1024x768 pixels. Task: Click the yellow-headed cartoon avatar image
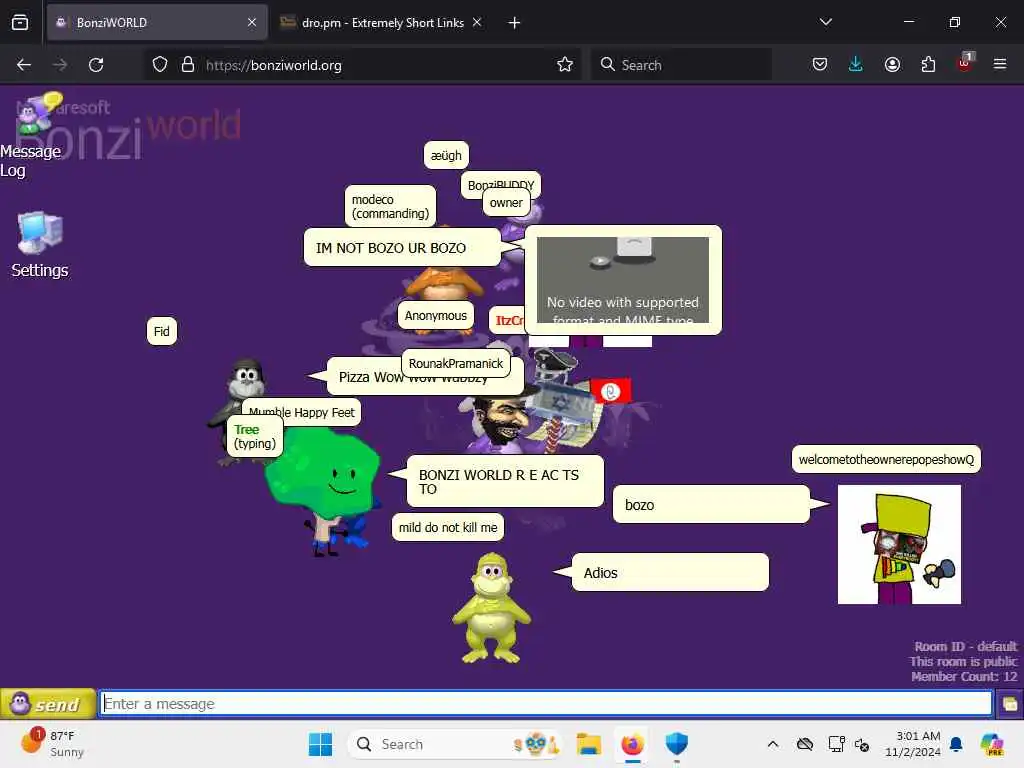(899, 544)
